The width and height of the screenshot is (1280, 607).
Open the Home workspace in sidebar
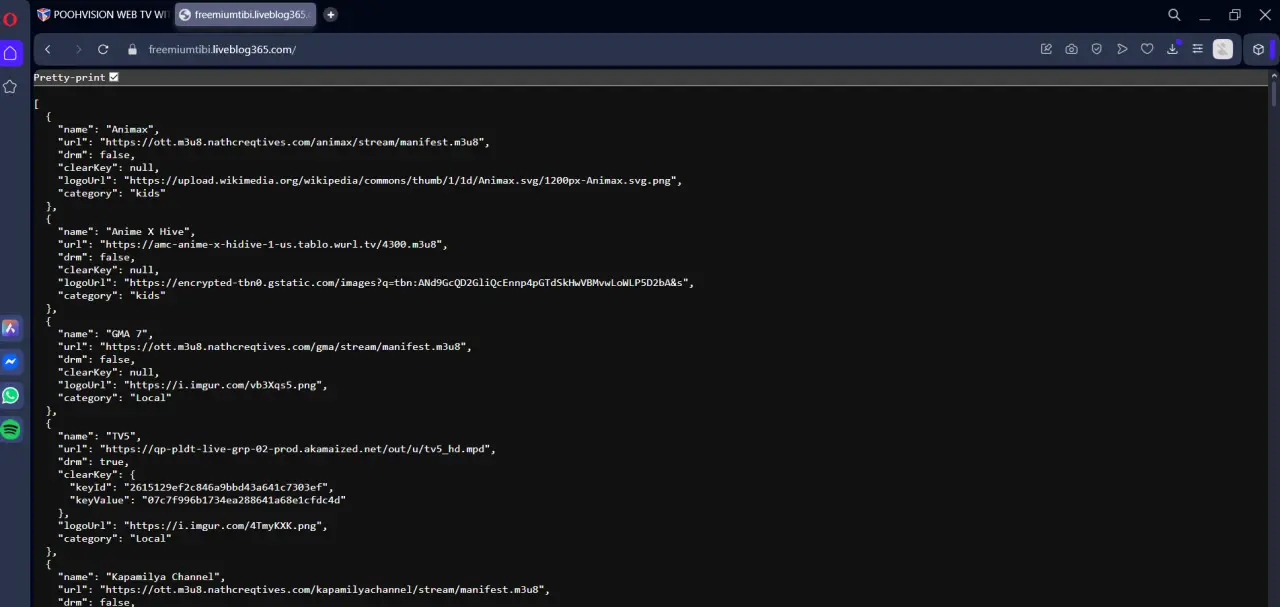coord(10,53)
